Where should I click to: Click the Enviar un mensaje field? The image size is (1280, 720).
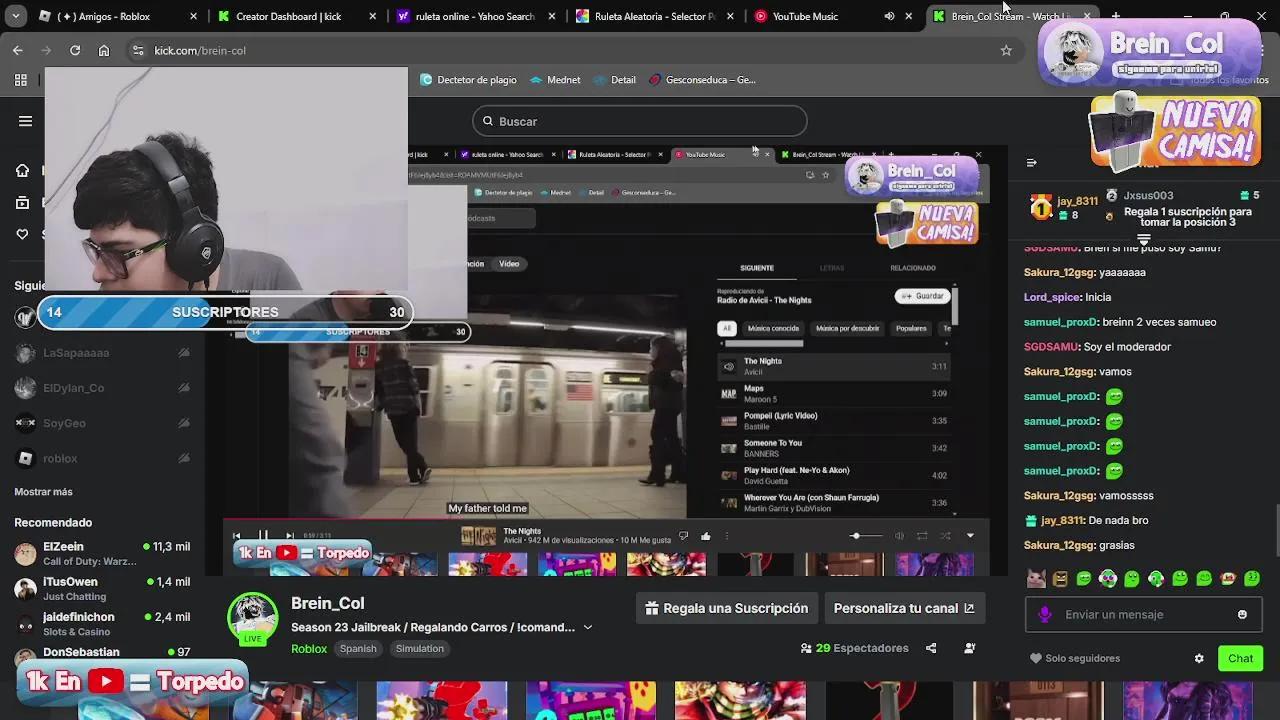coord(1143,615)
